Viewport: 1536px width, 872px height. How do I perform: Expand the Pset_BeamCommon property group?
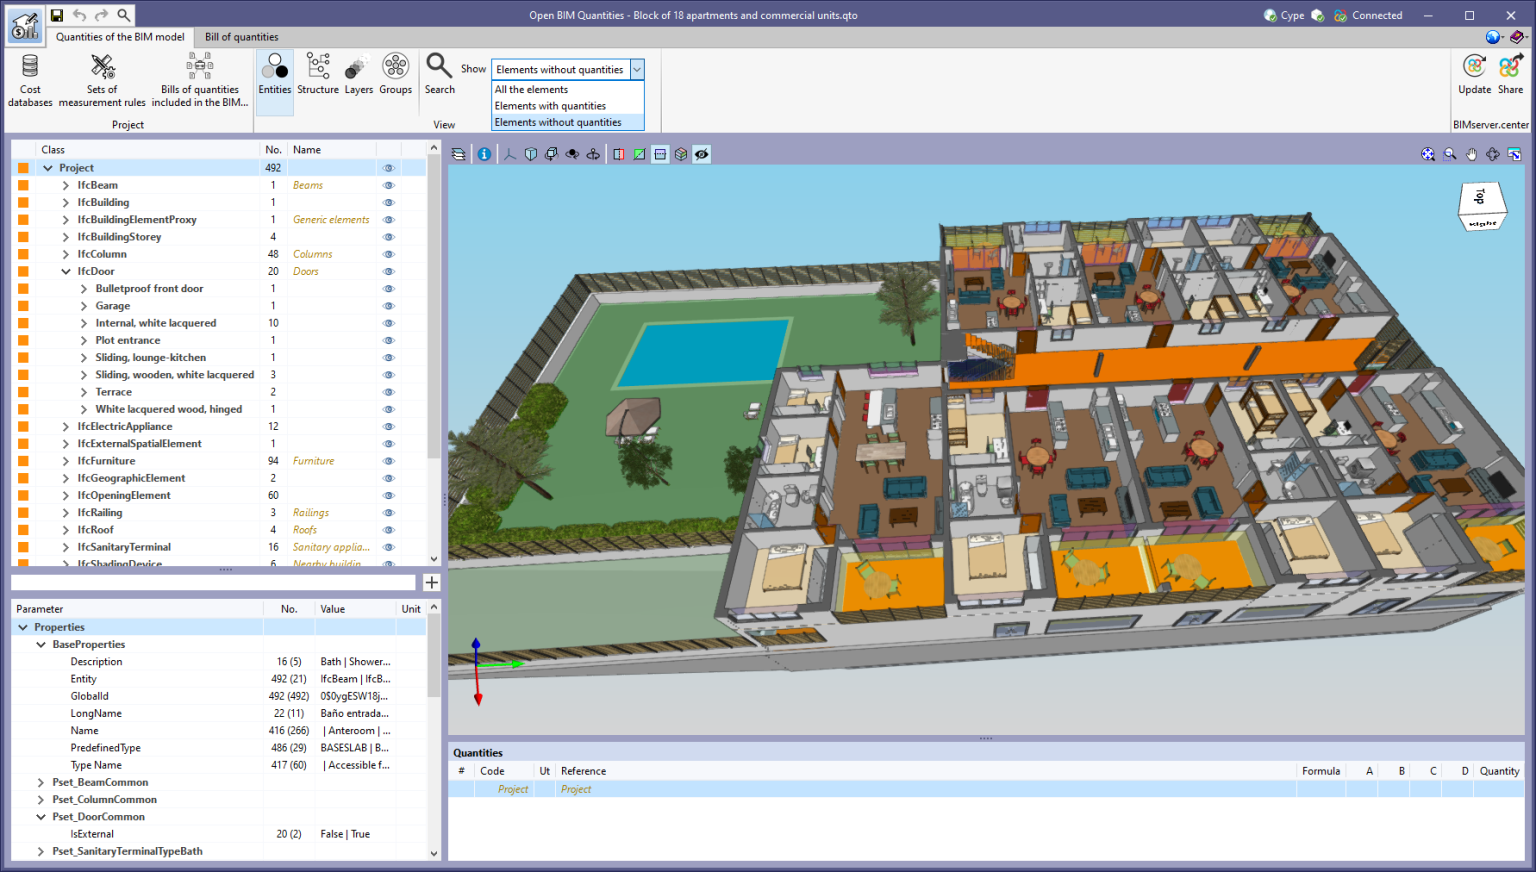(x=40, y=782)
